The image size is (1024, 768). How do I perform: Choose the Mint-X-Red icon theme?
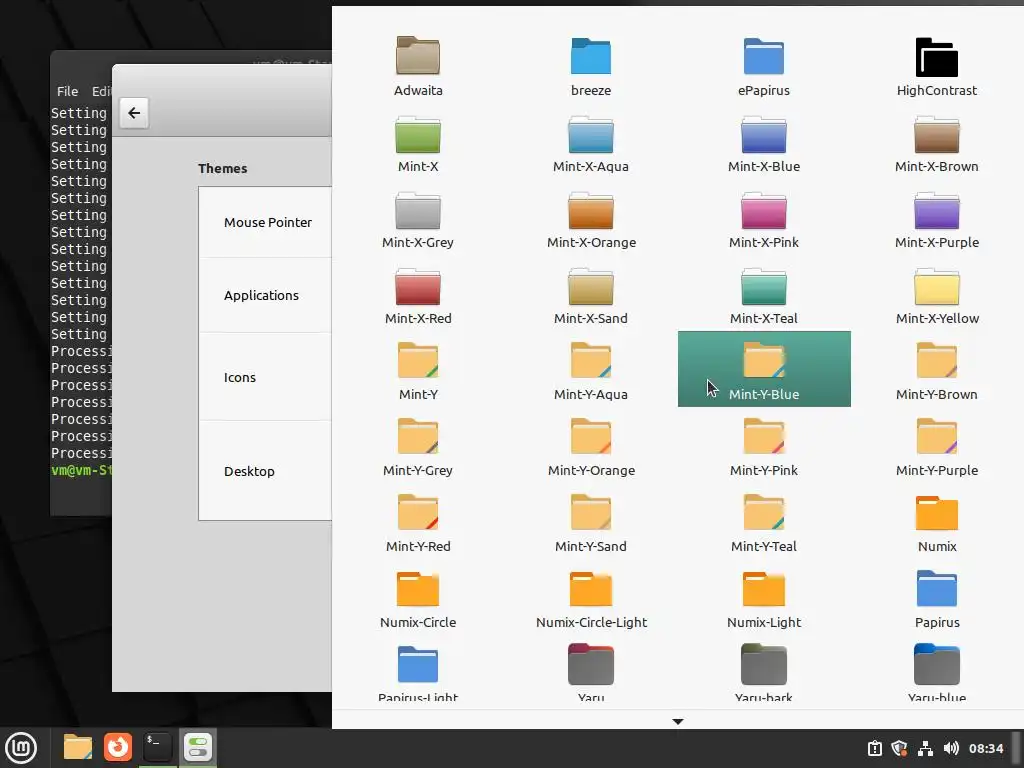pos(418,294)
